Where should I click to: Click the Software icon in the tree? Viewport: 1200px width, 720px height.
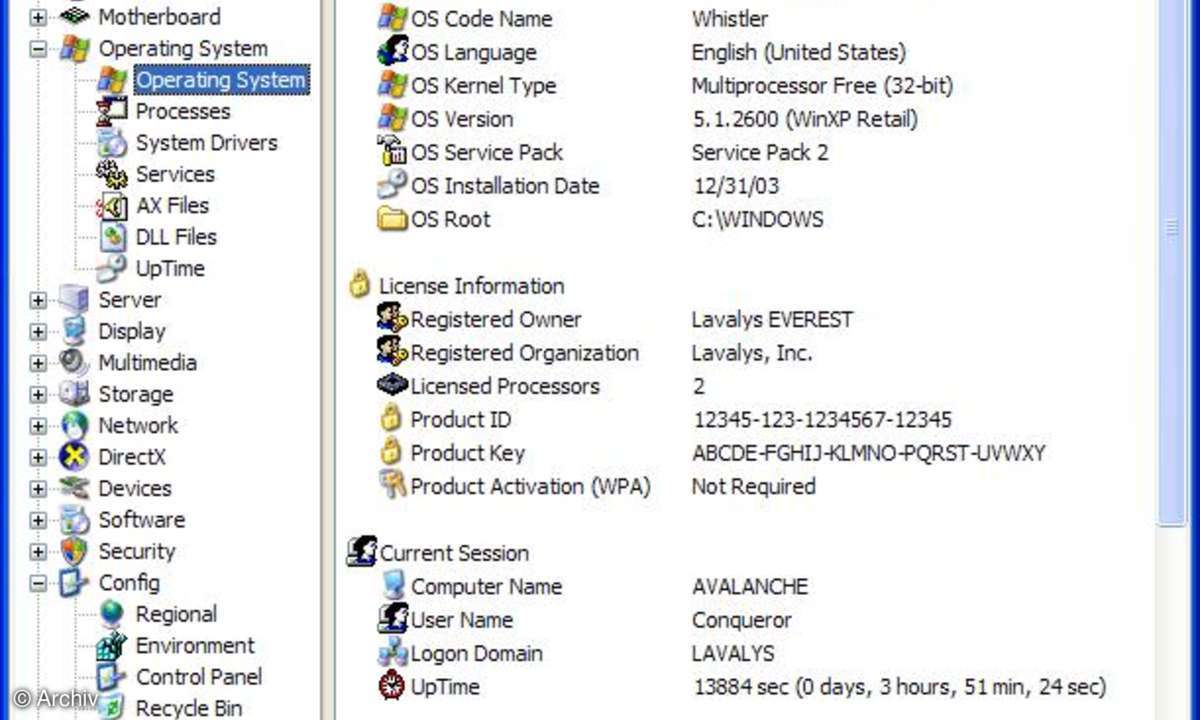click(x=74, y=520)
